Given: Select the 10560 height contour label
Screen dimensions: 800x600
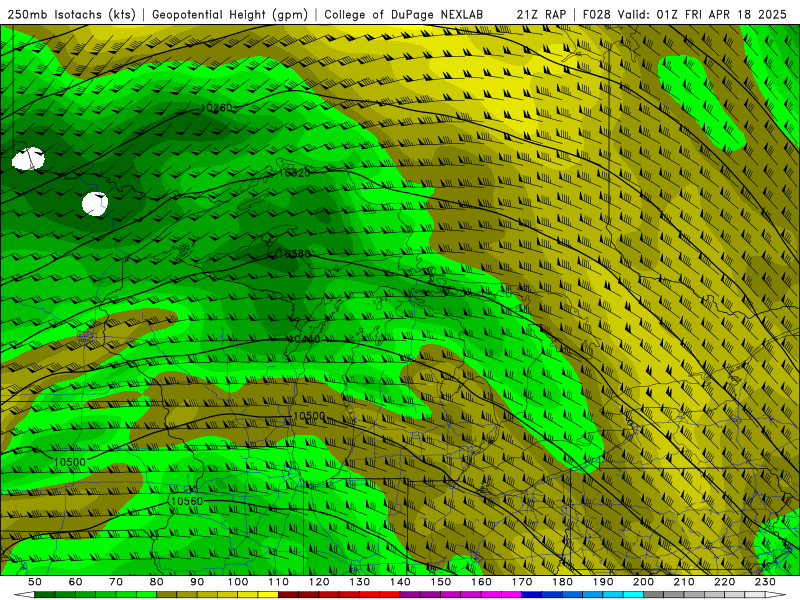Looking at the screenshot, I should [187, 501].
